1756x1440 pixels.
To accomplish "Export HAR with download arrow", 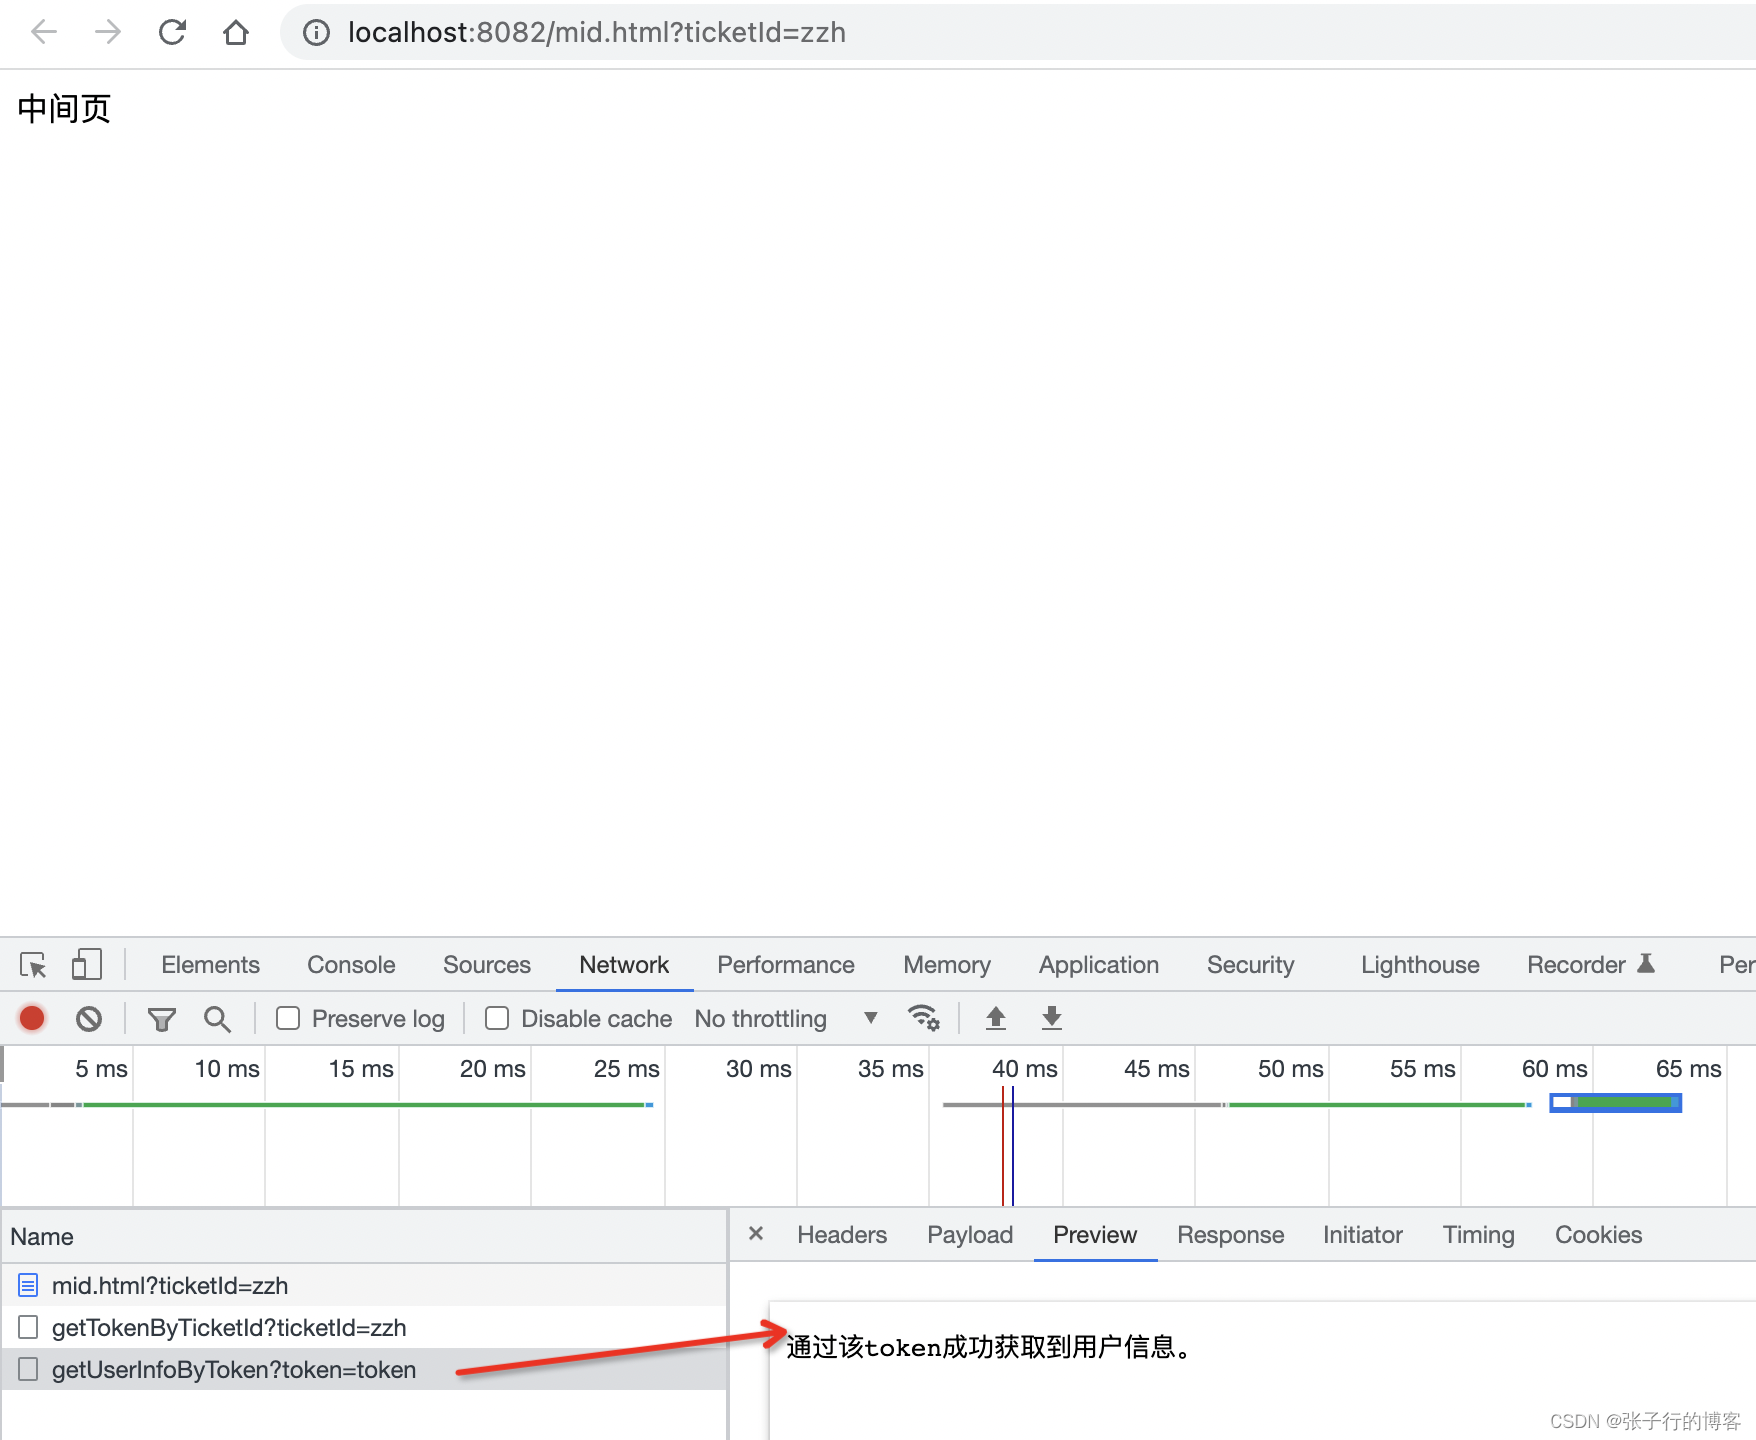I will pos(1052,1018).
